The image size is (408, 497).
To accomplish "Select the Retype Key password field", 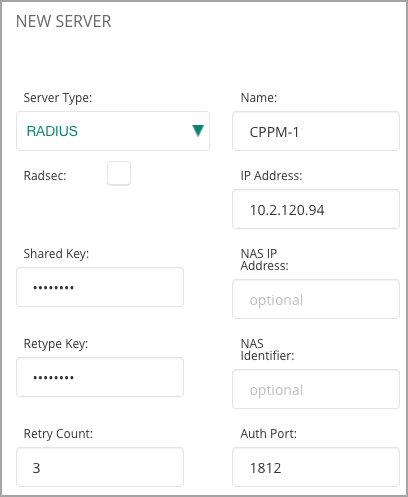I will [x=100, y=377].
